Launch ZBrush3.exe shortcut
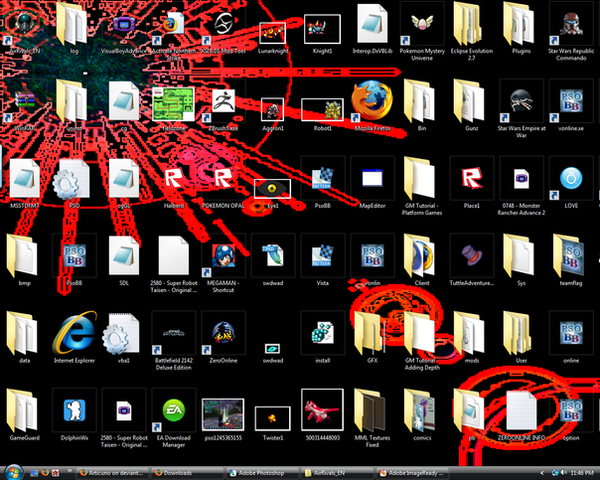600x480 pixels. pyautogui.click(x=223, y=101)
